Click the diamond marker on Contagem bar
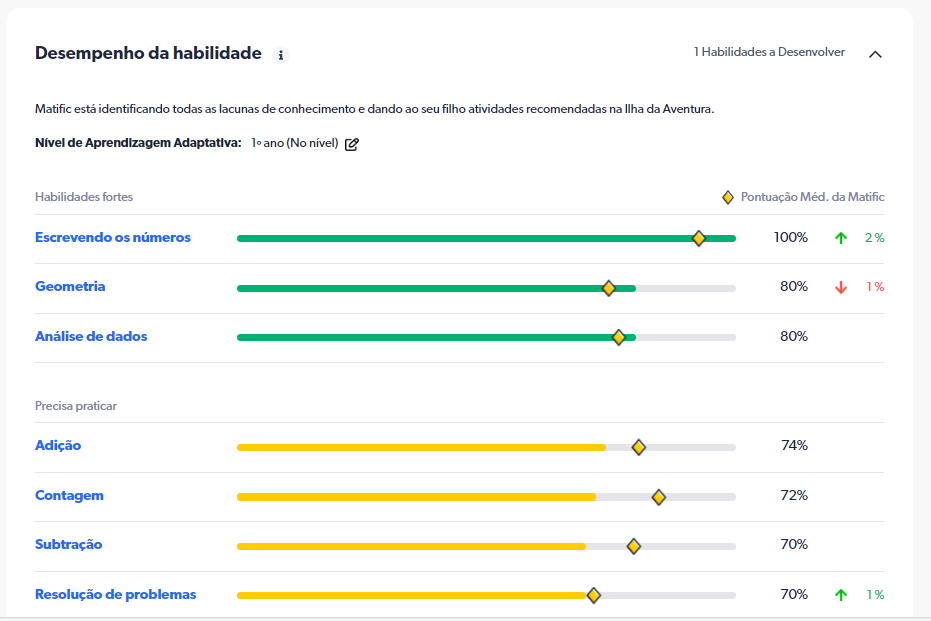 pyautogui.click(x=658, y=497)
